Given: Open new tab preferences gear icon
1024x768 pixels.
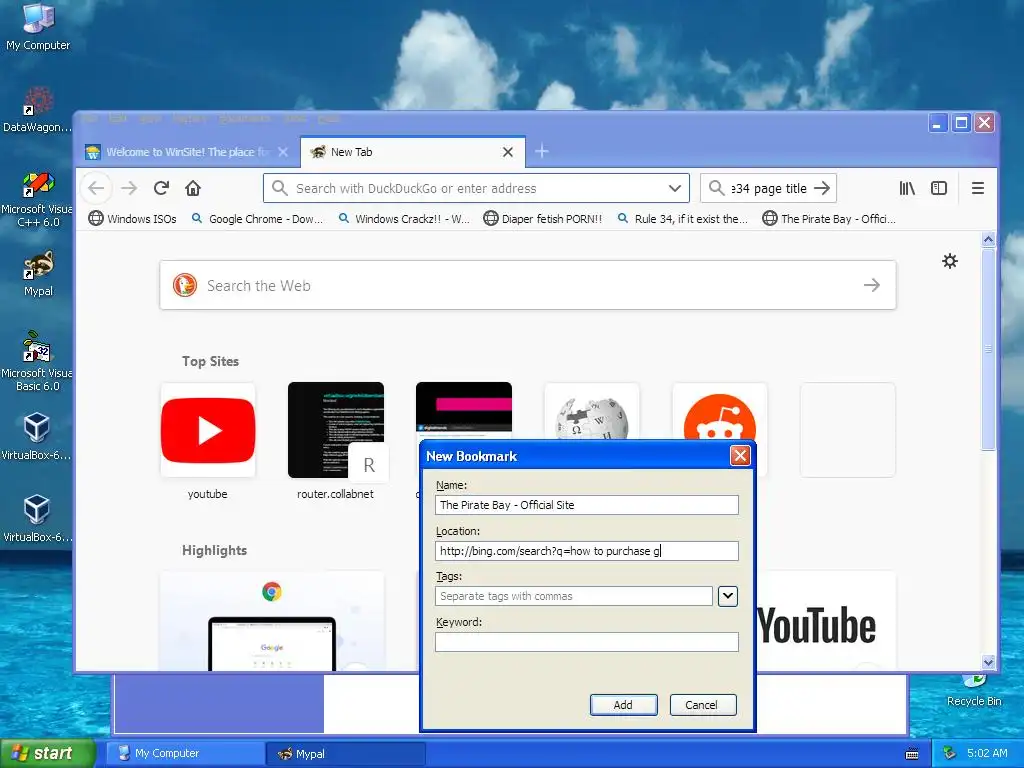Looking at the screenshot, I should coord(950,261).
